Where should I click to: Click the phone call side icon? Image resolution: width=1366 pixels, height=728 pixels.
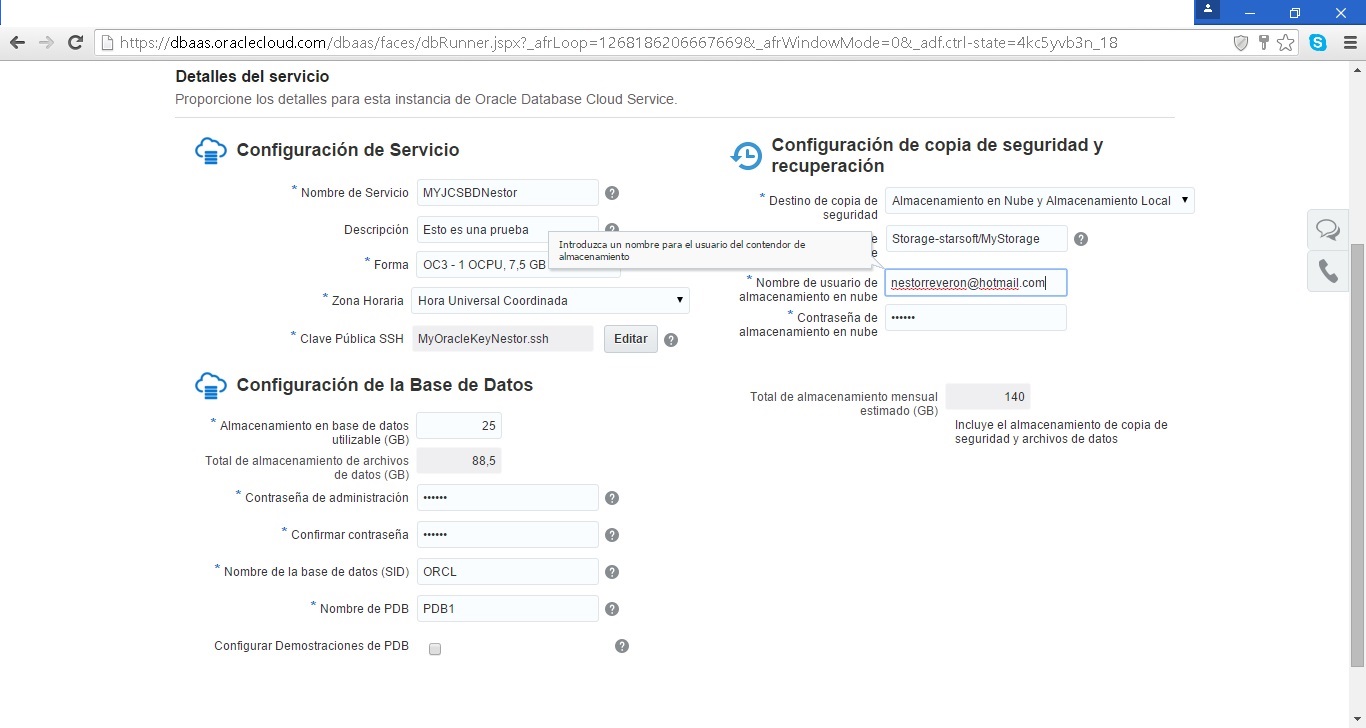1328,271
